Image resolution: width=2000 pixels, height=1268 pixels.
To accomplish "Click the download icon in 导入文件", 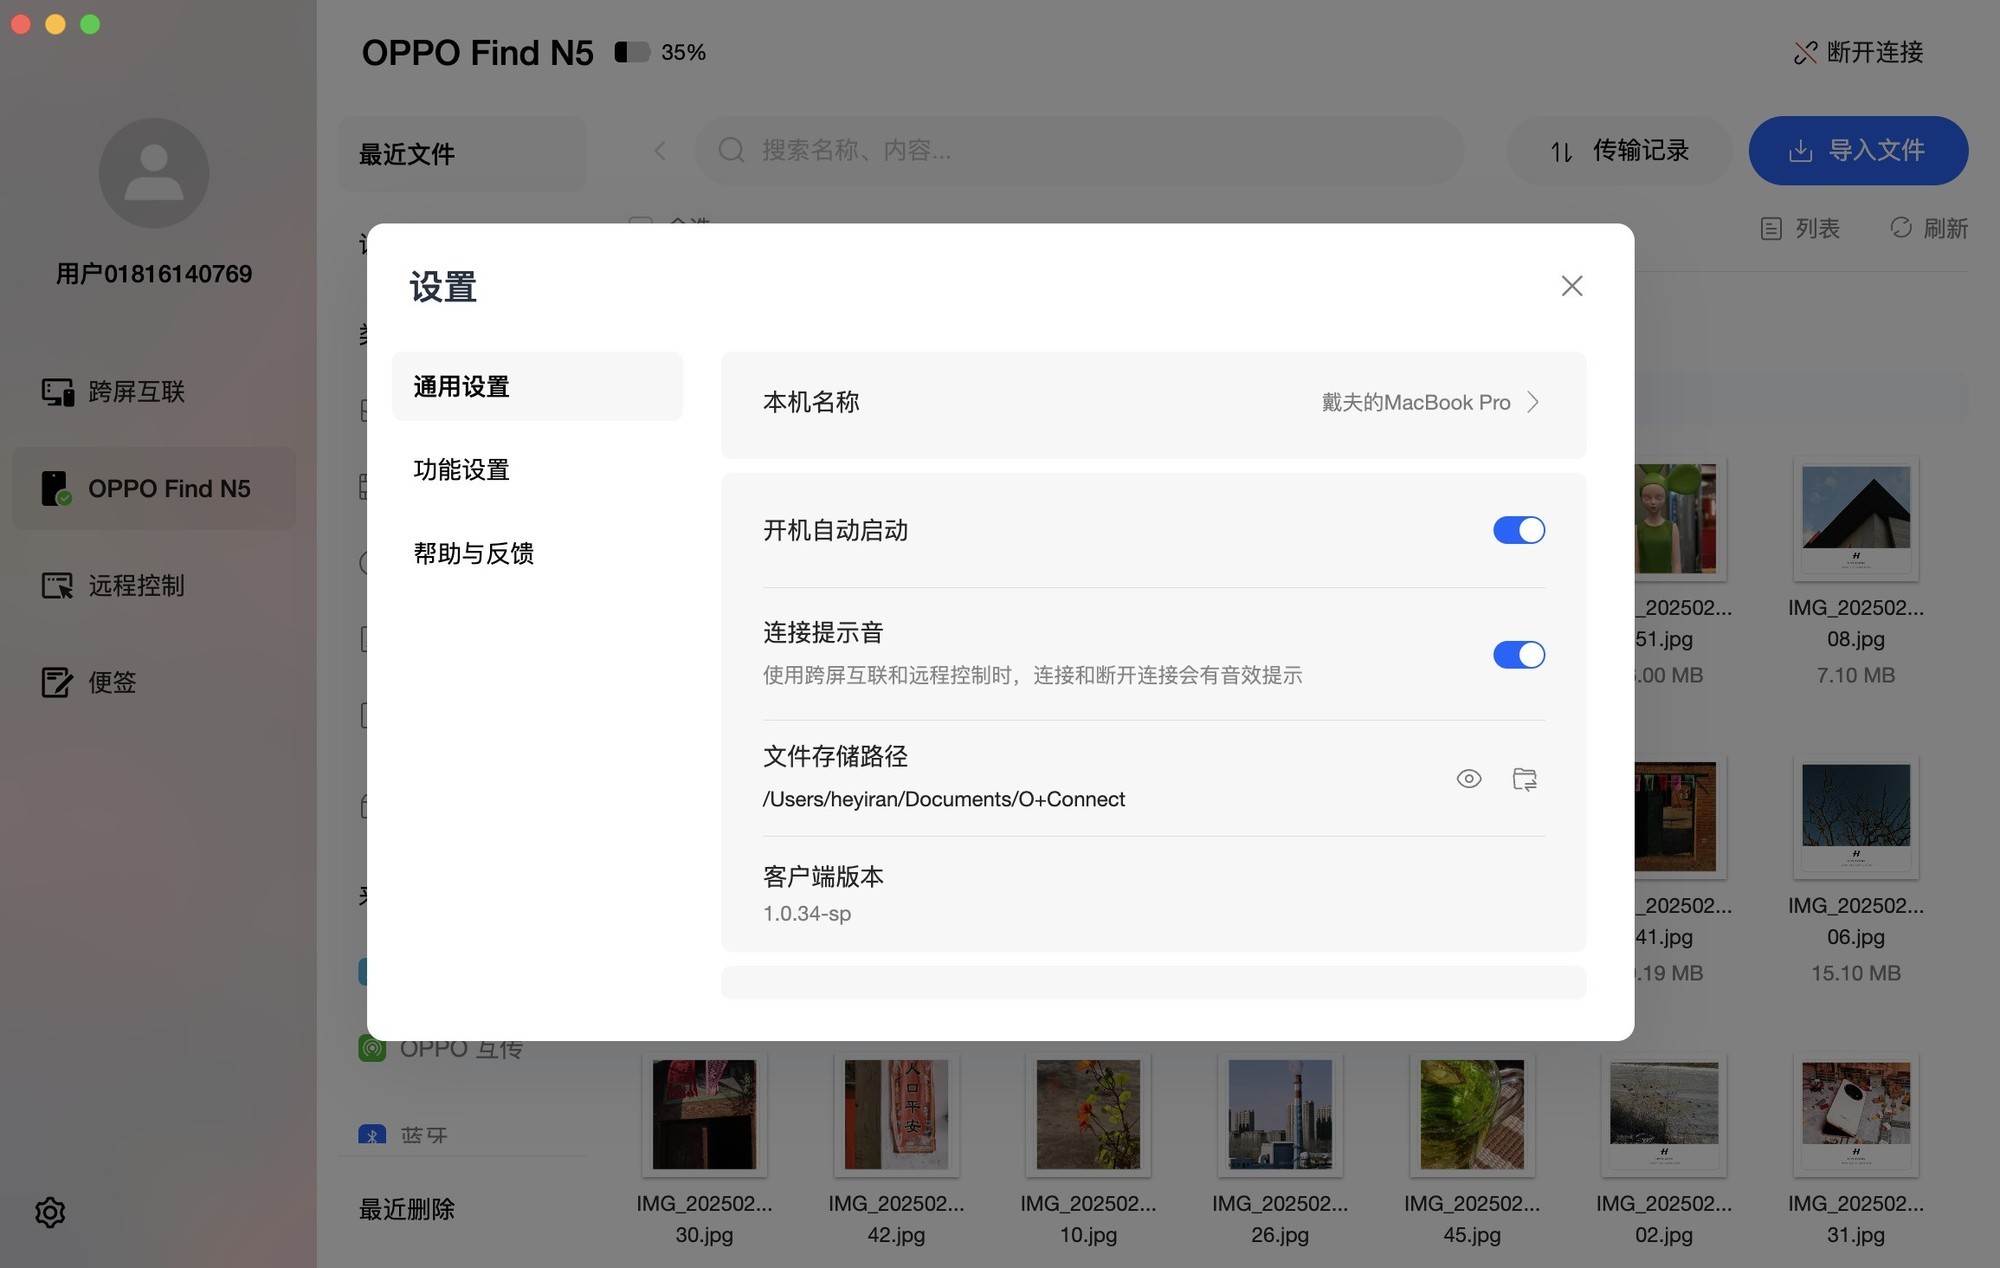I will 1800,150.
